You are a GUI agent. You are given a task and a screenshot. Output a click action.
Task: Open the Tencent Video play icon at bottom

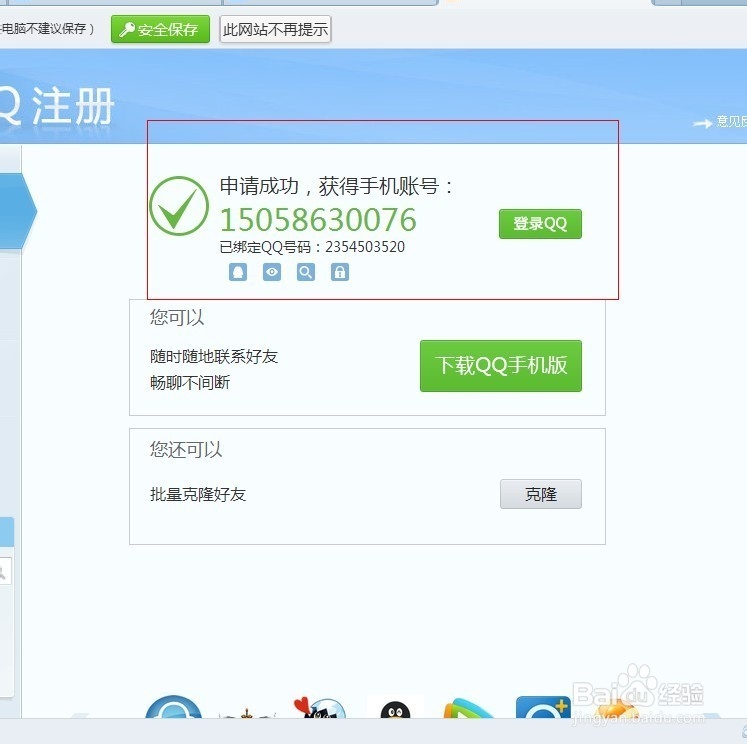pos(467,708)
